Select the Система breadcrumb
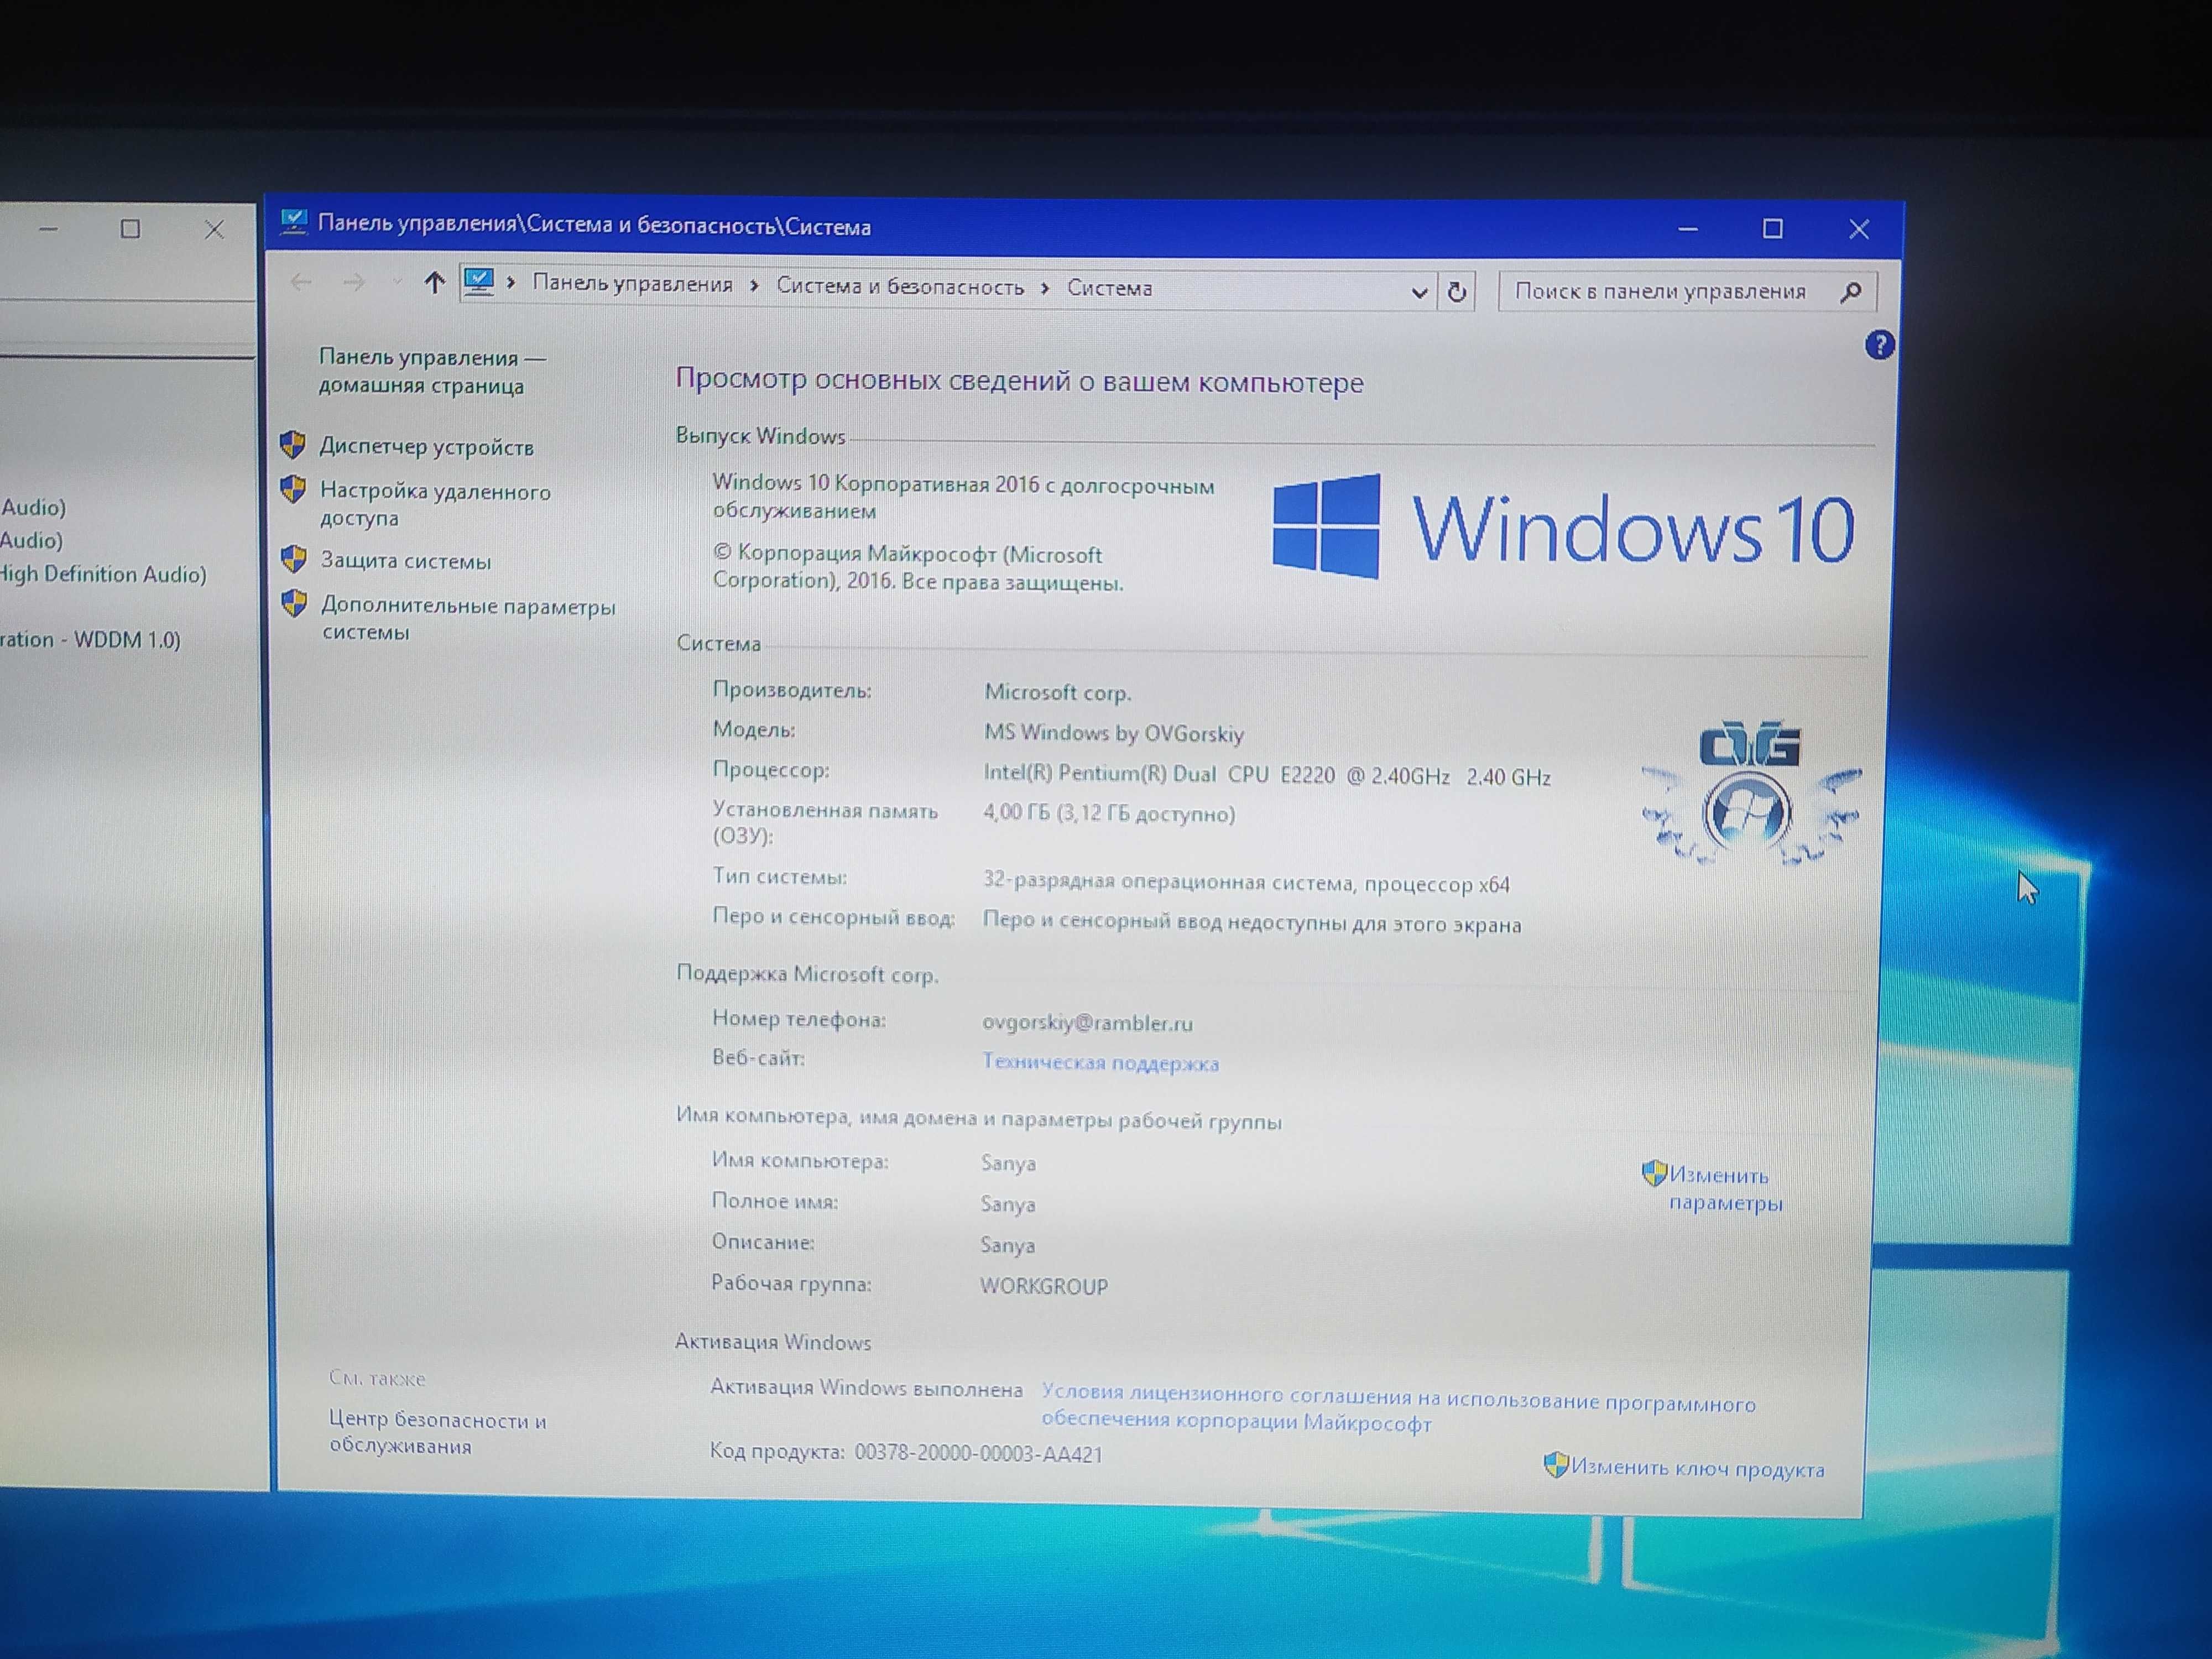The height and width of the screenshot is (1659, 2212). (1109, 288)
